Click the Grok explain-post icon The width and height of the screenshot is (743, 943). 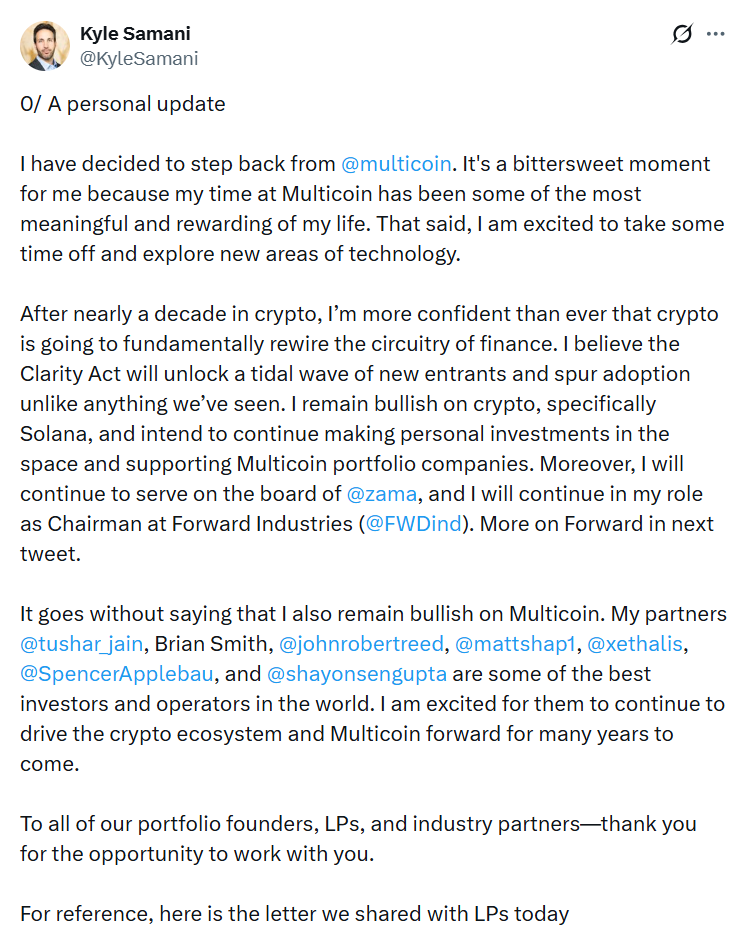(x=682, y=34)
